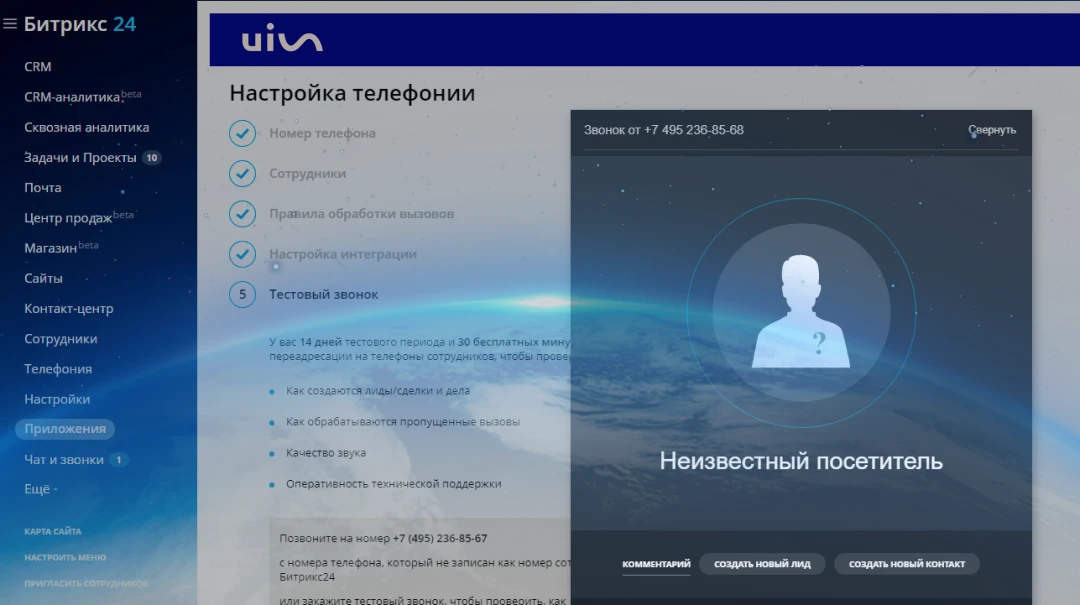Click bullet Как обрабатываются пропущенные вызовы
This screenshot has width=1080, height=605.
coord(403,422)
